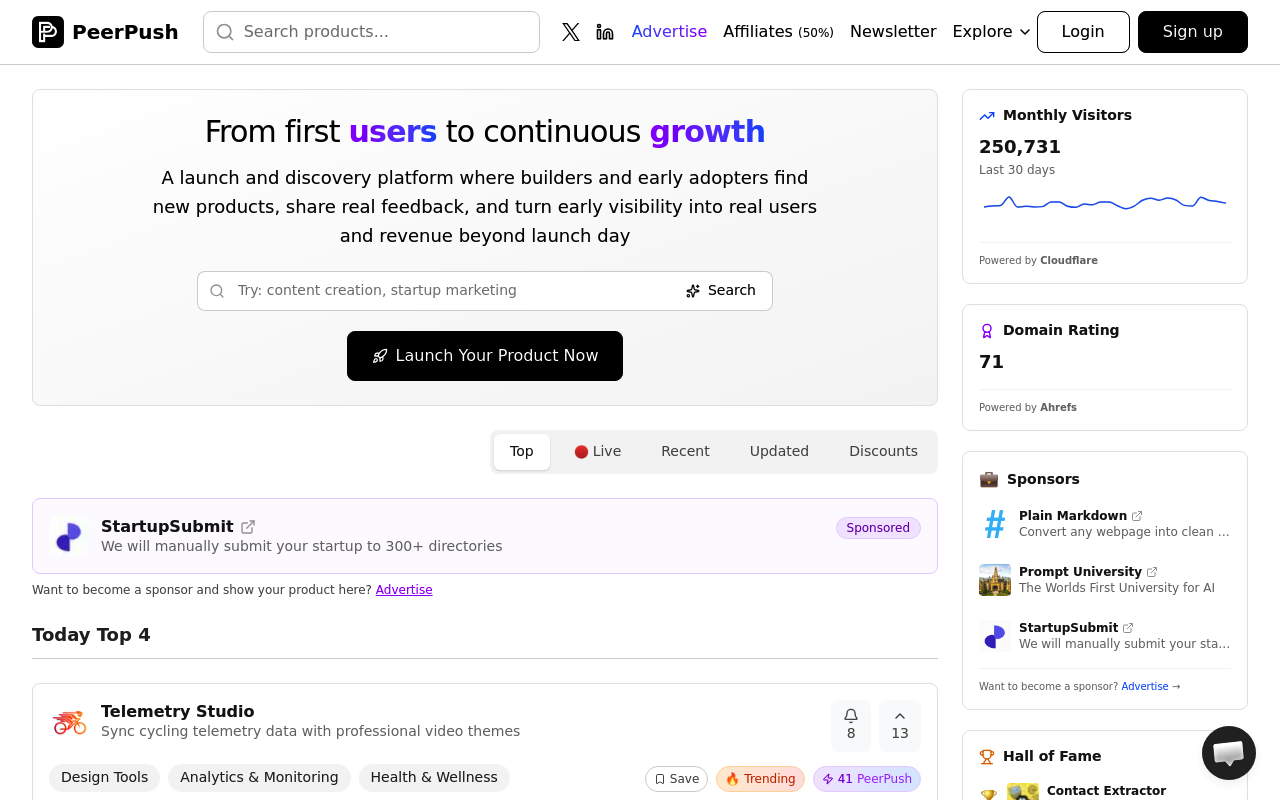Click the PeerPush logo icon

coord(48,32)
